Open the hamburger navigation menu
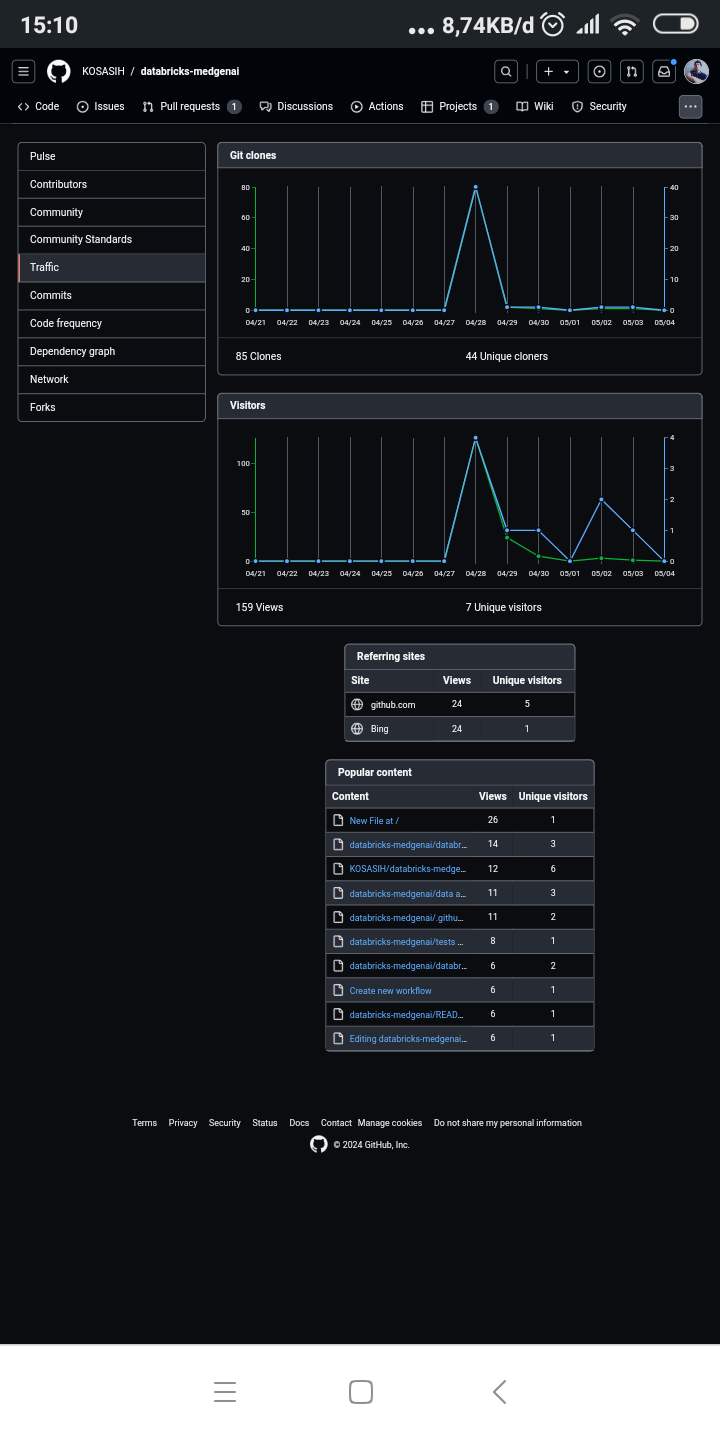Image resolution: width=720 pixels, height=1440 pixels. coord(24,71)
